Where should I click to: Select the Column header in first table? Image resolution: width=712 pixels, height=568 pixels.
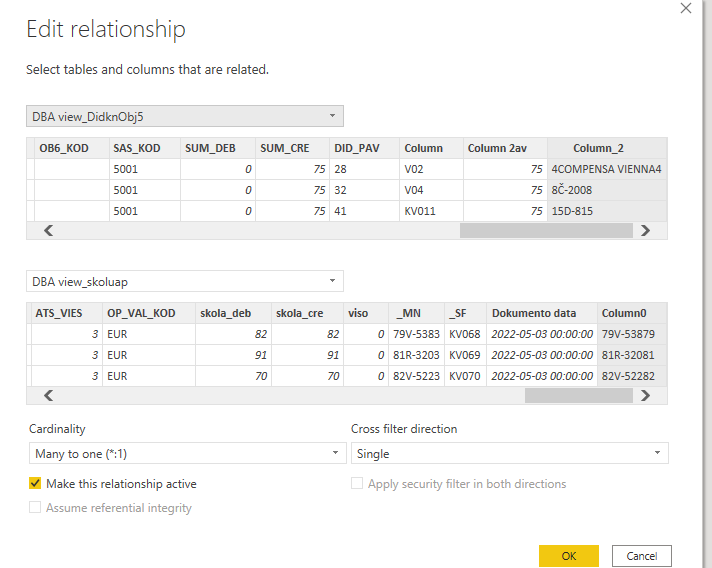point(431,148)
